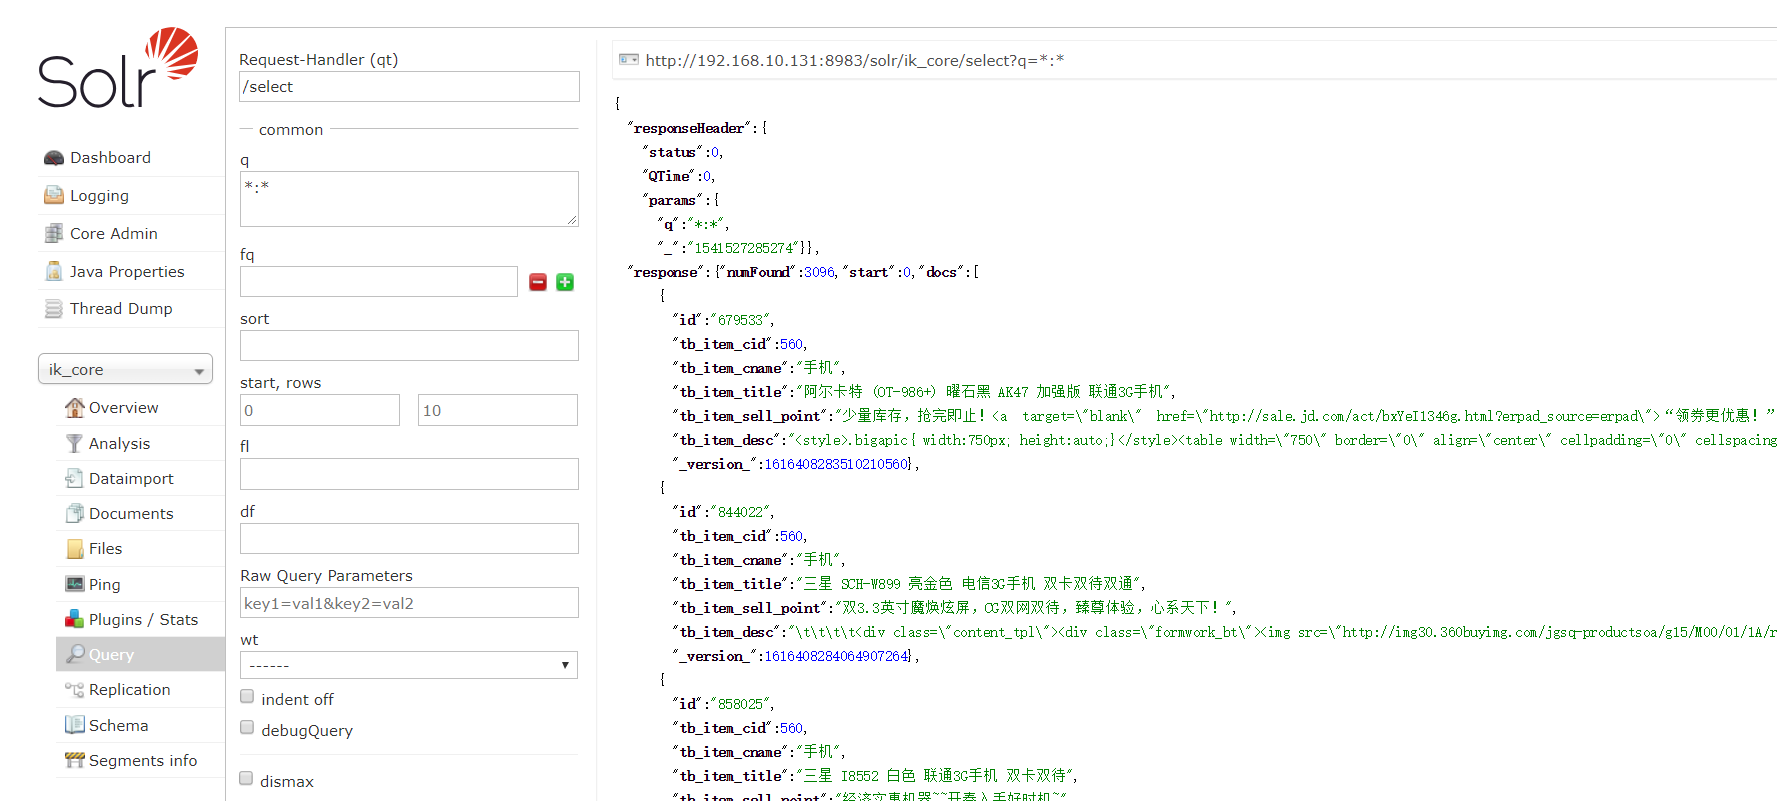The height and width of the screenshot is (801, 1777).
Task: Click the Files folder icon
Action: (75, 549)
